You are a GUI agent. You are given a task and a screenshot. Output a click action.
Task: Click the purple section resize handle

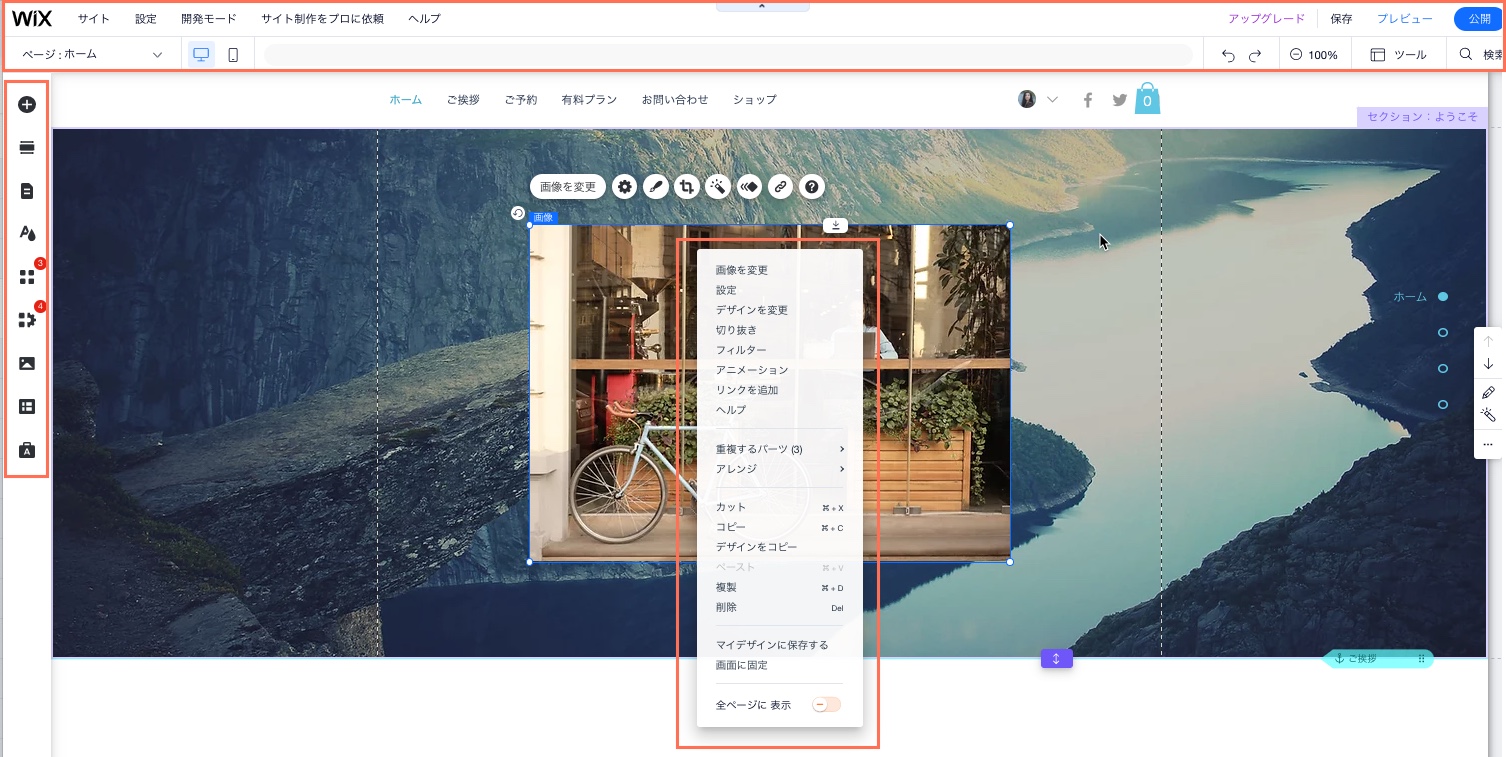pyautogui.click(x=1056, y=658)
